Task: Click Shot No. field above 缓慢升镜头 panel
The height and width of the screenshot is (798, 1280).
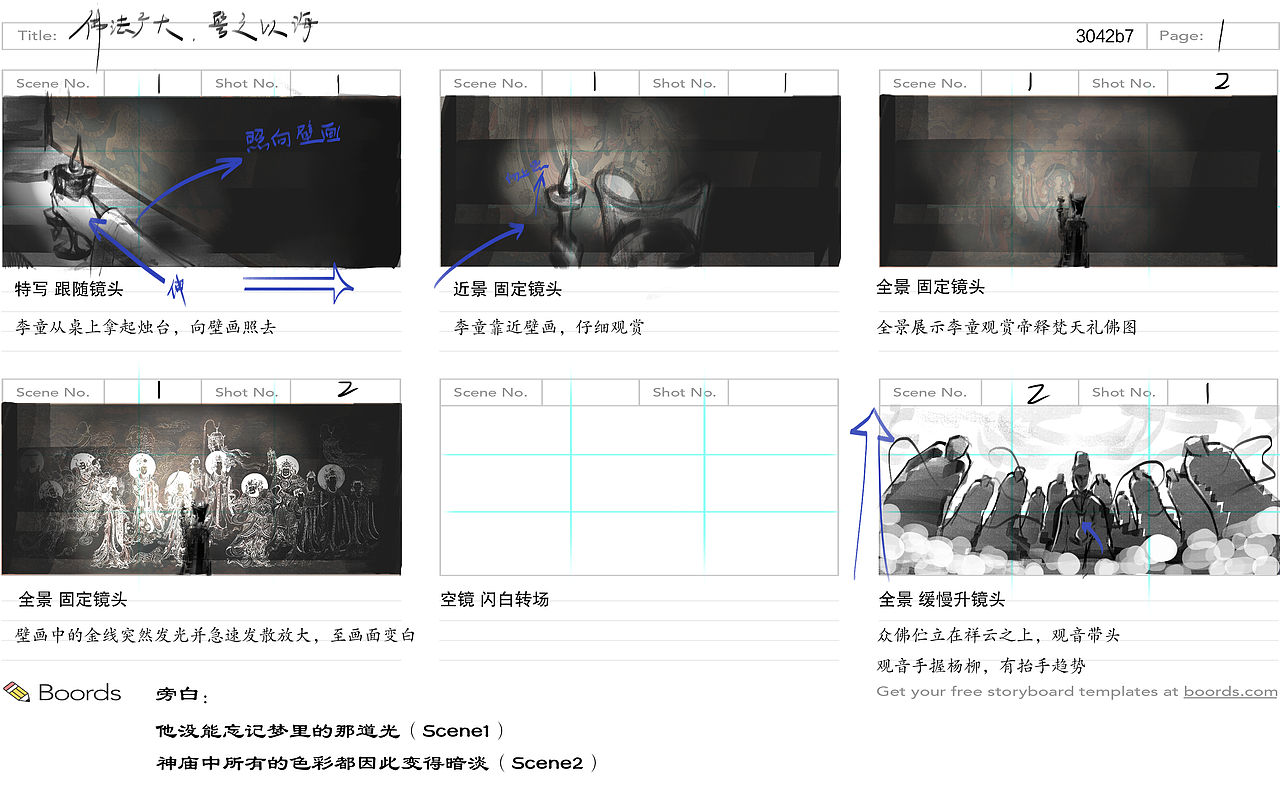Action: coord(1222,392)
